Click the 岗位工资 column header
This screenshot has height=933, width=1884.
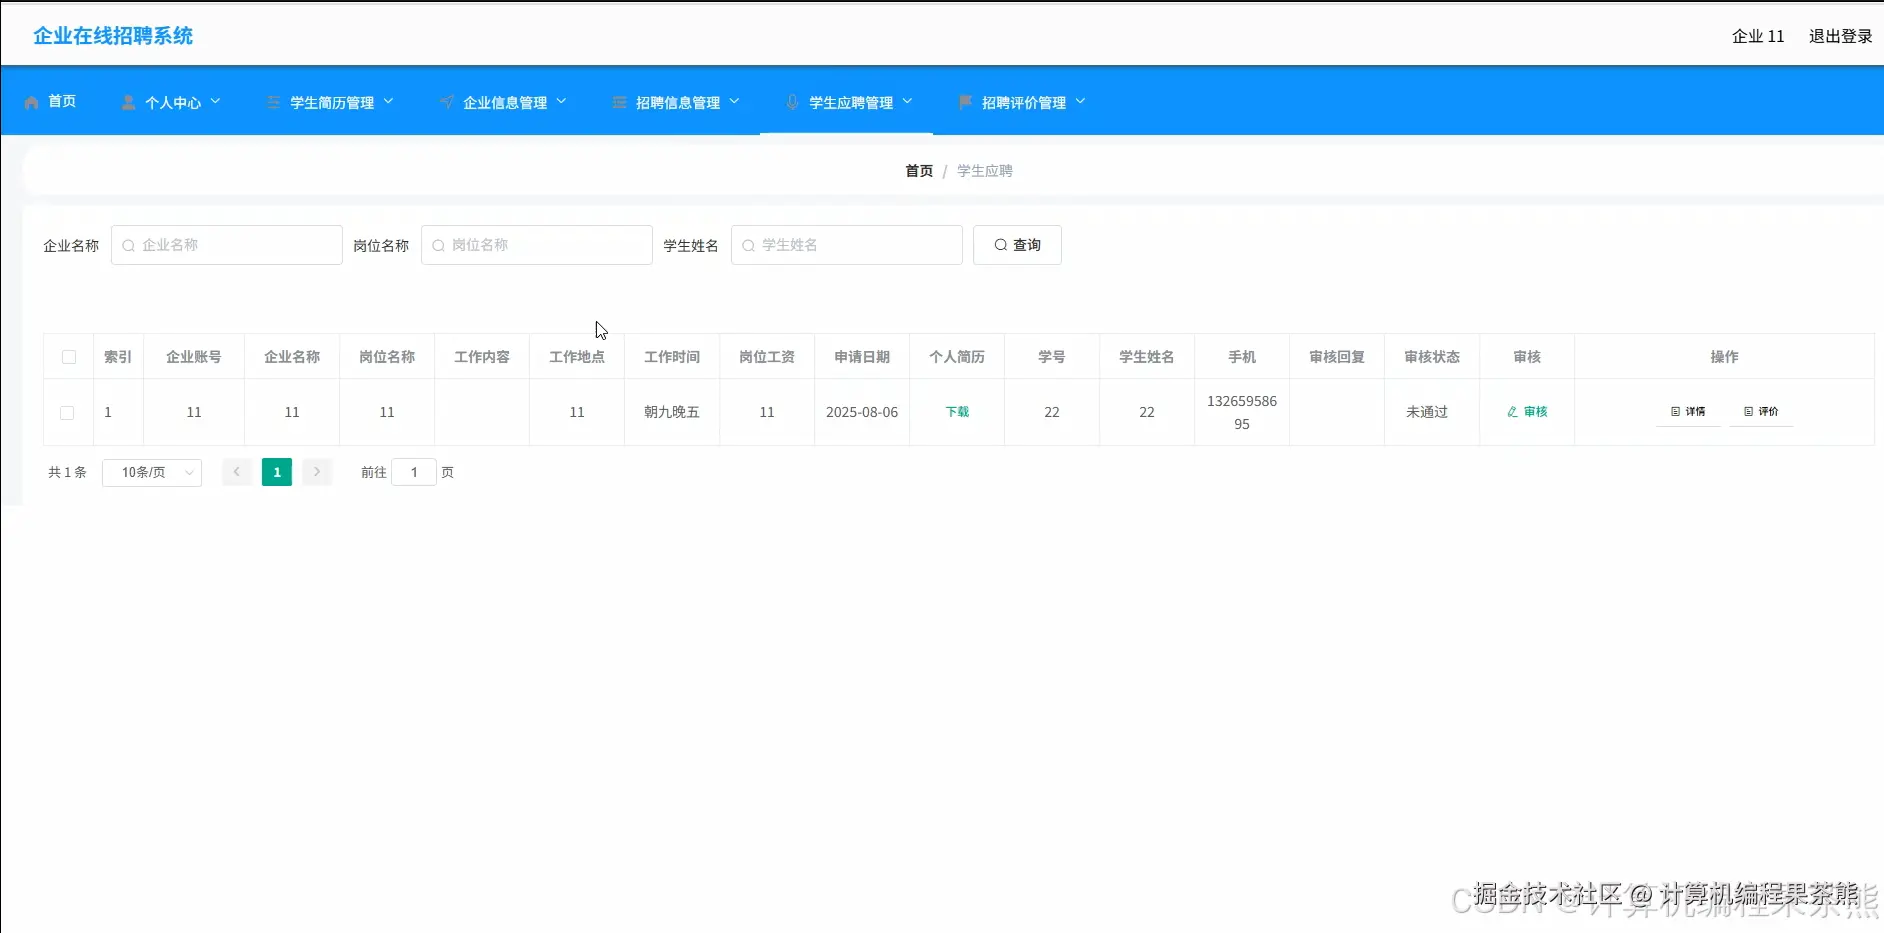(767, 357)
